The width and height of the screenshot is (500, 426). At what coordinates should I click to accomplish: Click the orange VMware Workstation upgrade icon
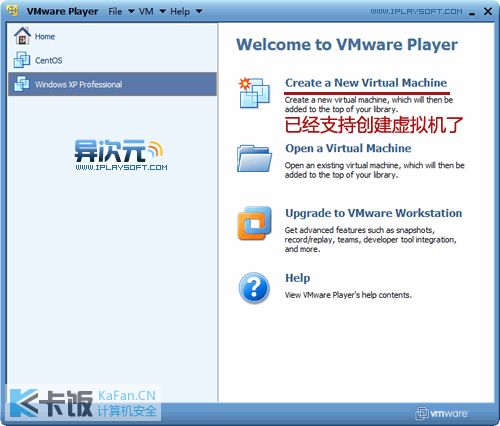254,223
